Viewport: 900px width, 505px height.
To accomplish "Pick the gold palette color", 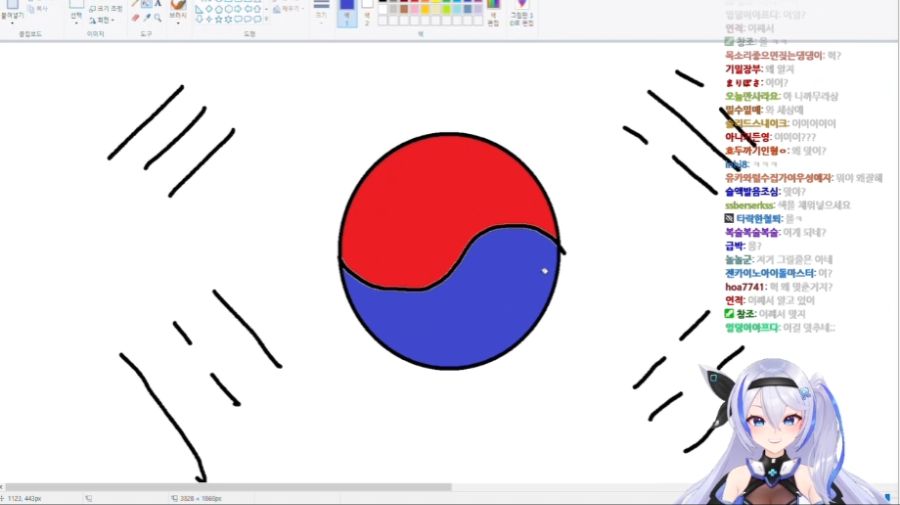I will click(425, 9).
